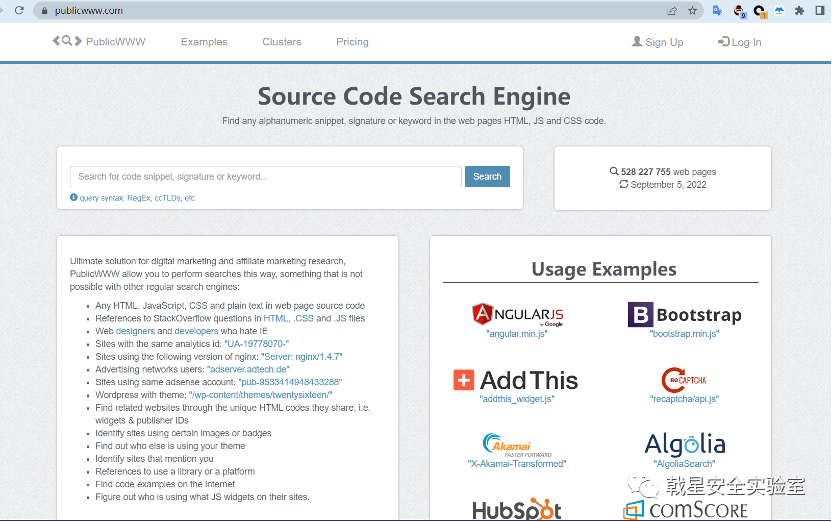The height and width of the screenshot is (522, 832).
Task: Open the Examples menu item
Action: click(204, 42)
